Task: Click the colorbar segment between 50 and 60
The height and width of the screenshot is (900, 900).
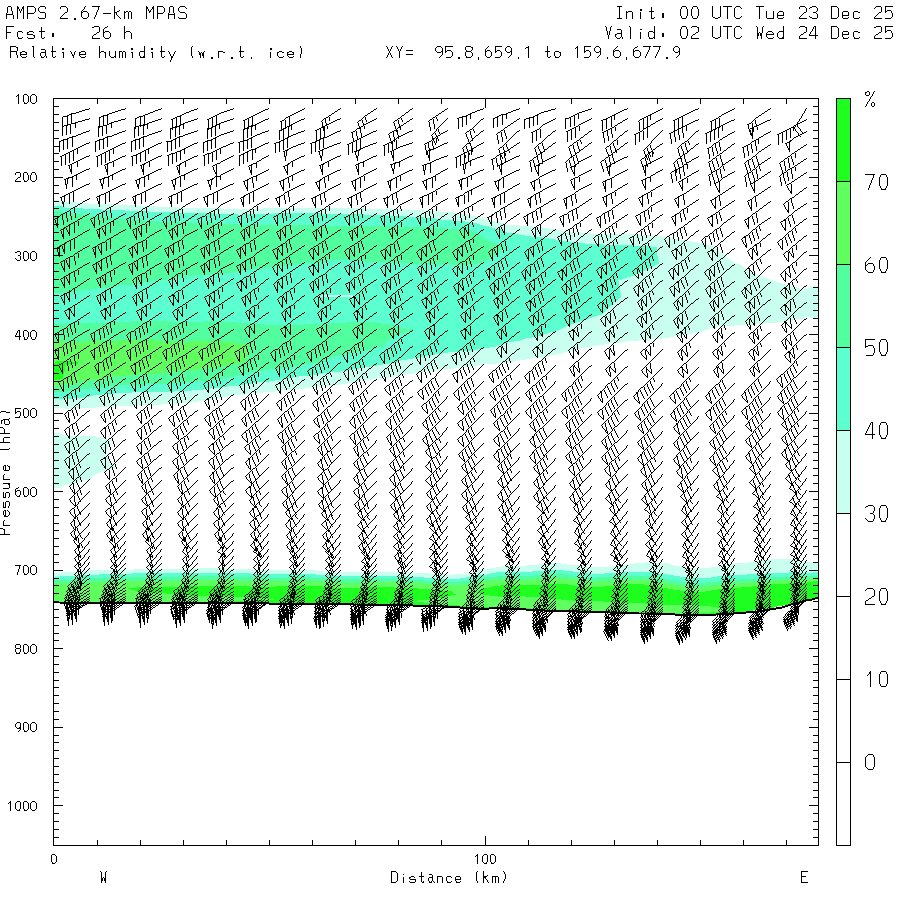Action: click(843, 306)
